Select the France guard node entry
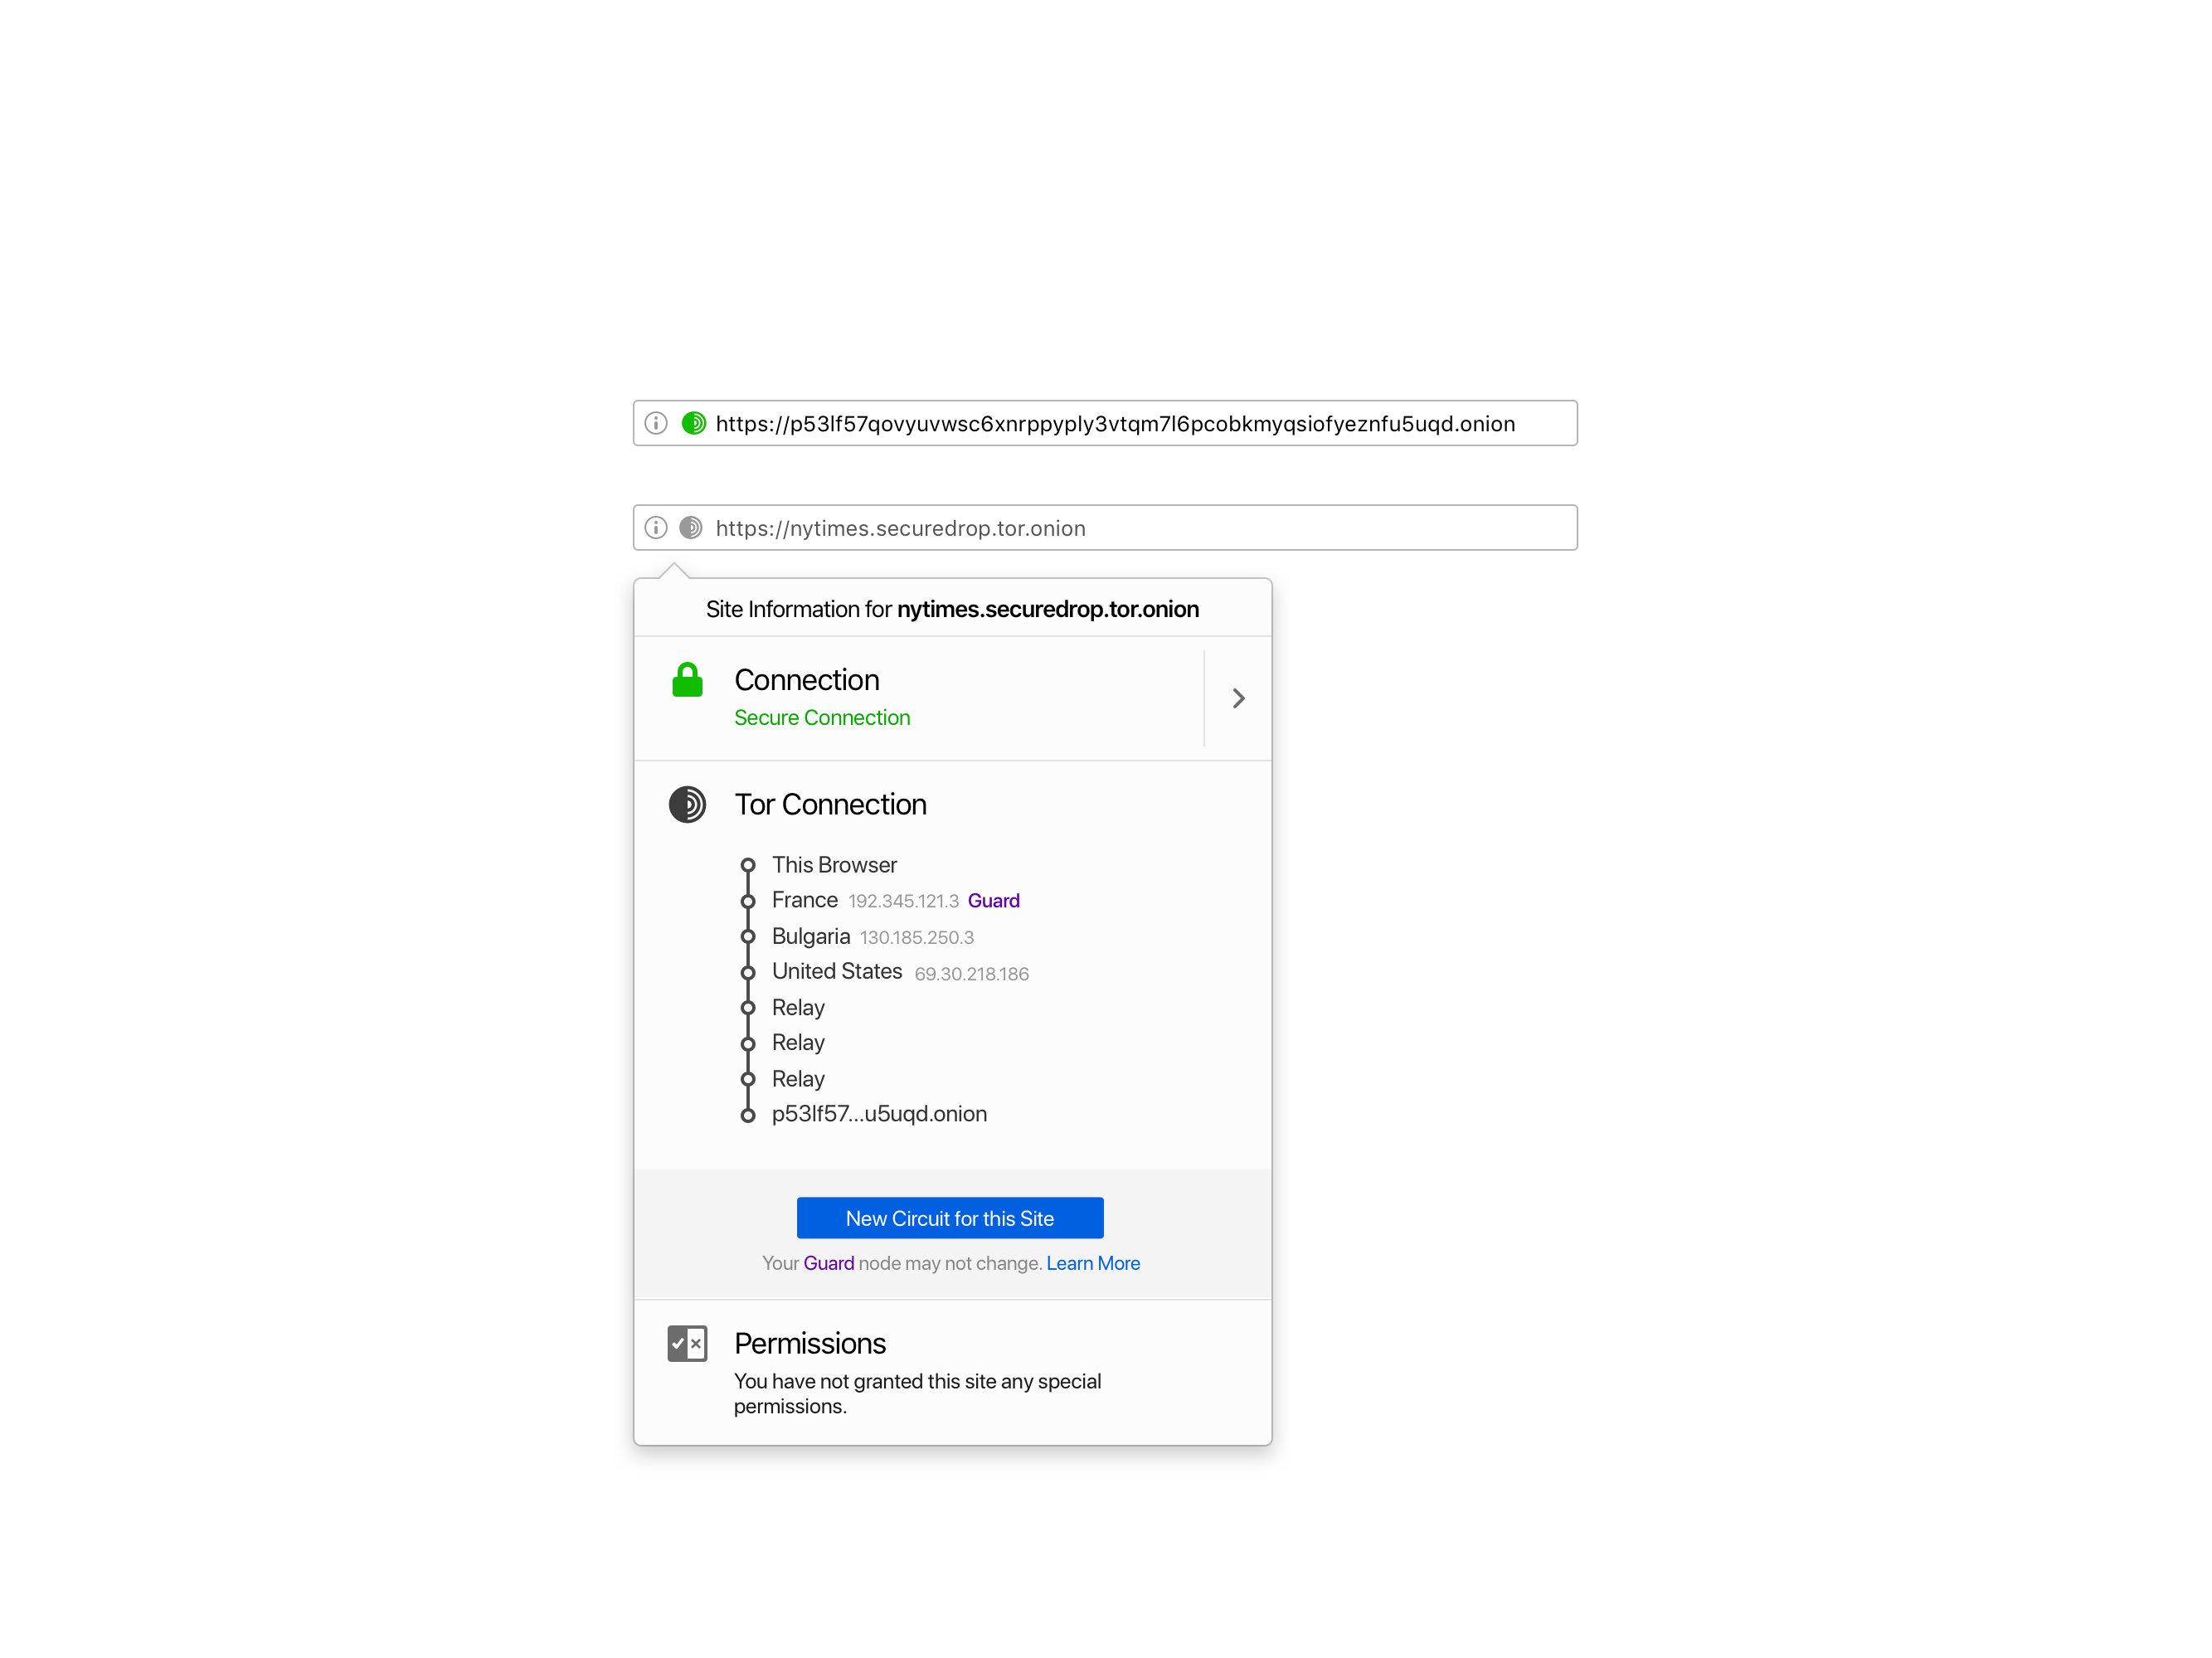 click(805, 900)
